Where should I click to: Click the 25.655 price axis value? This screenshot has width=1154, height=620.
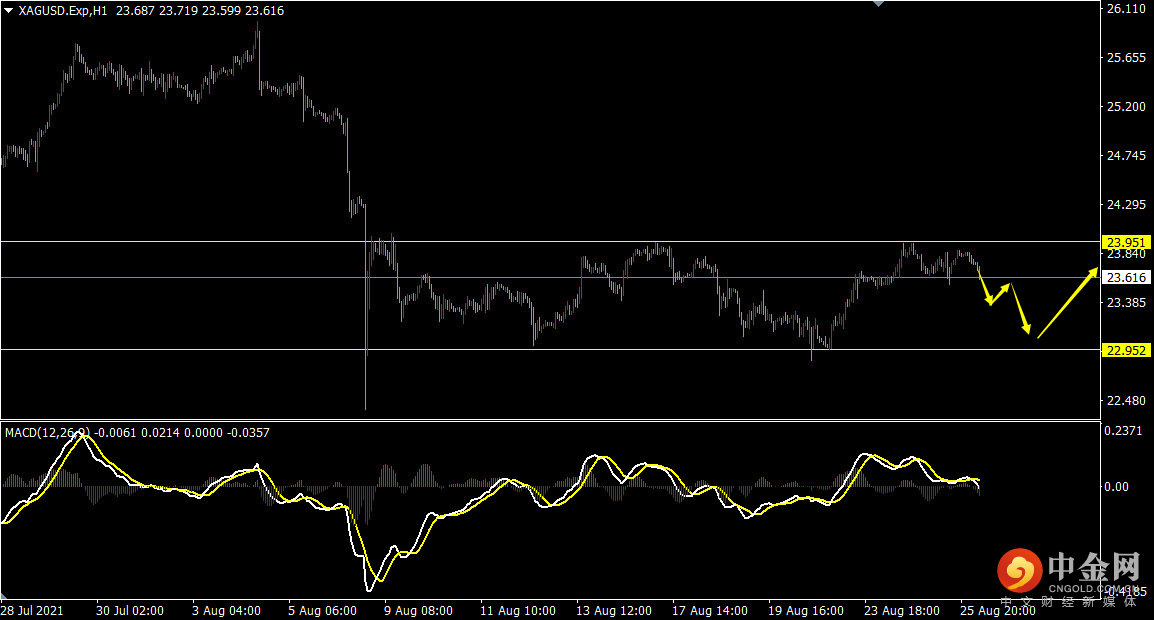(1126, 57)
